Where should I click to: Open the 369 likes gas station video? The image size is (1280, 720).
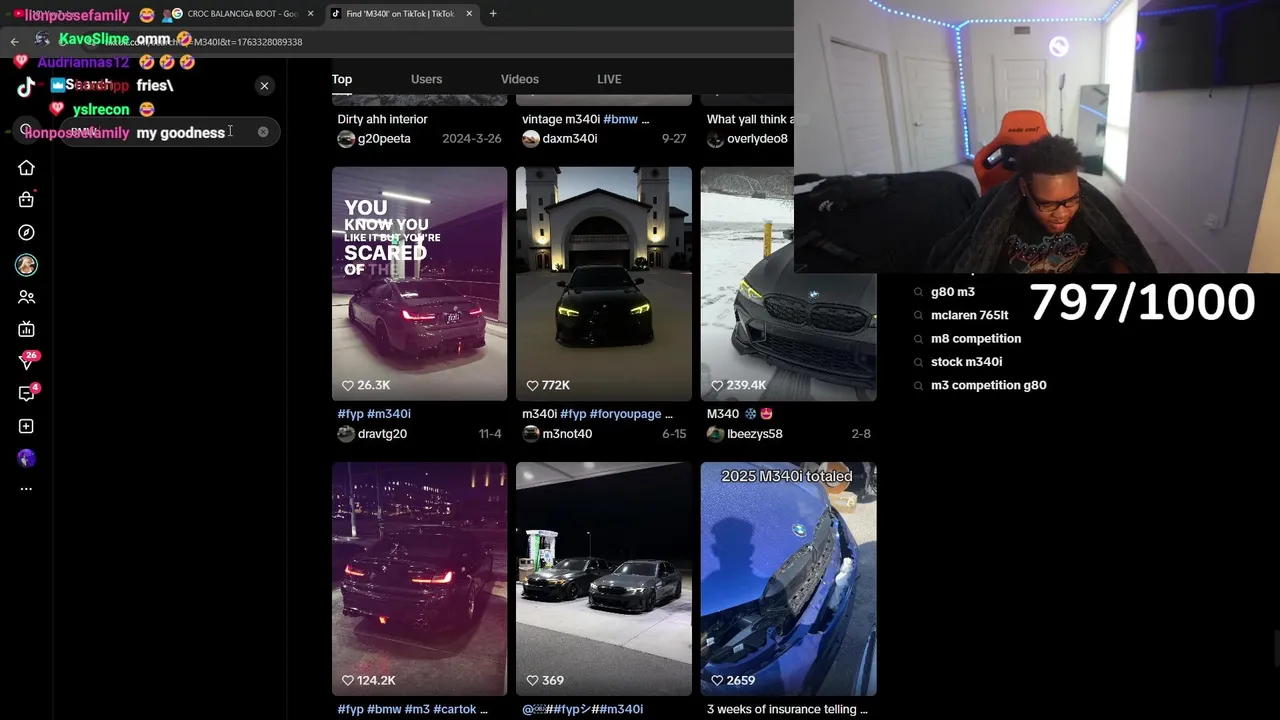(x=603, y=579)
